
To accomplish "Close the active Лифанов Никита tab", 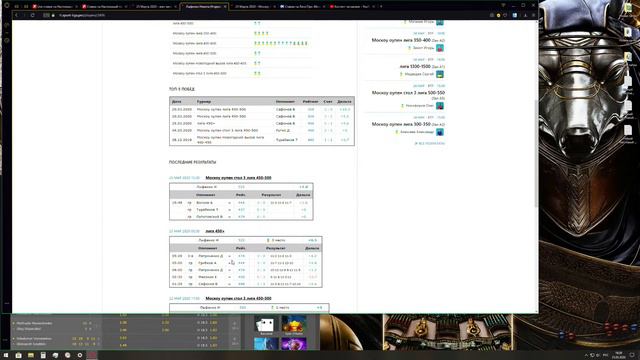I will [225, 7].
